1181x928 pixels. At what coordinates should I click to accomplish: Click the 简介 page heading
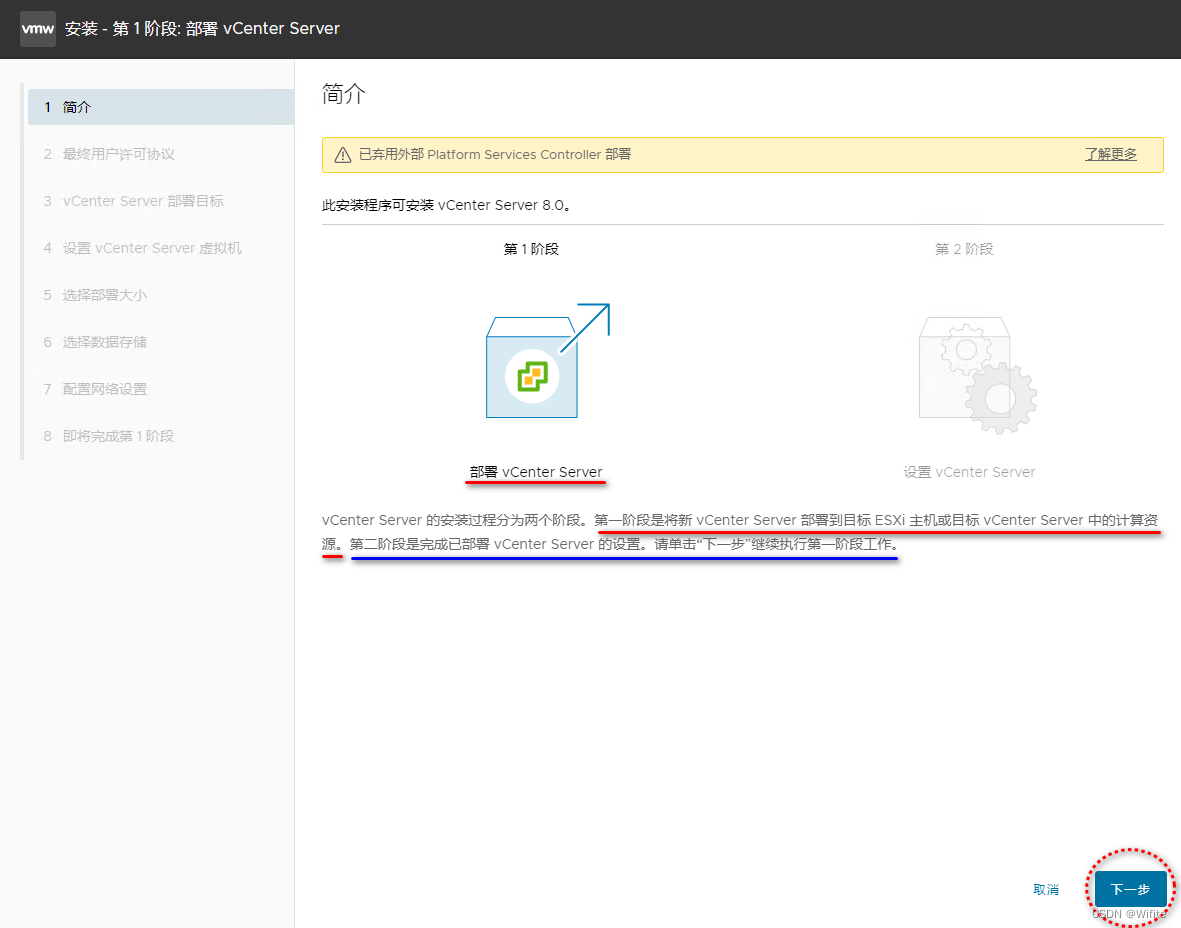(343, 94)
